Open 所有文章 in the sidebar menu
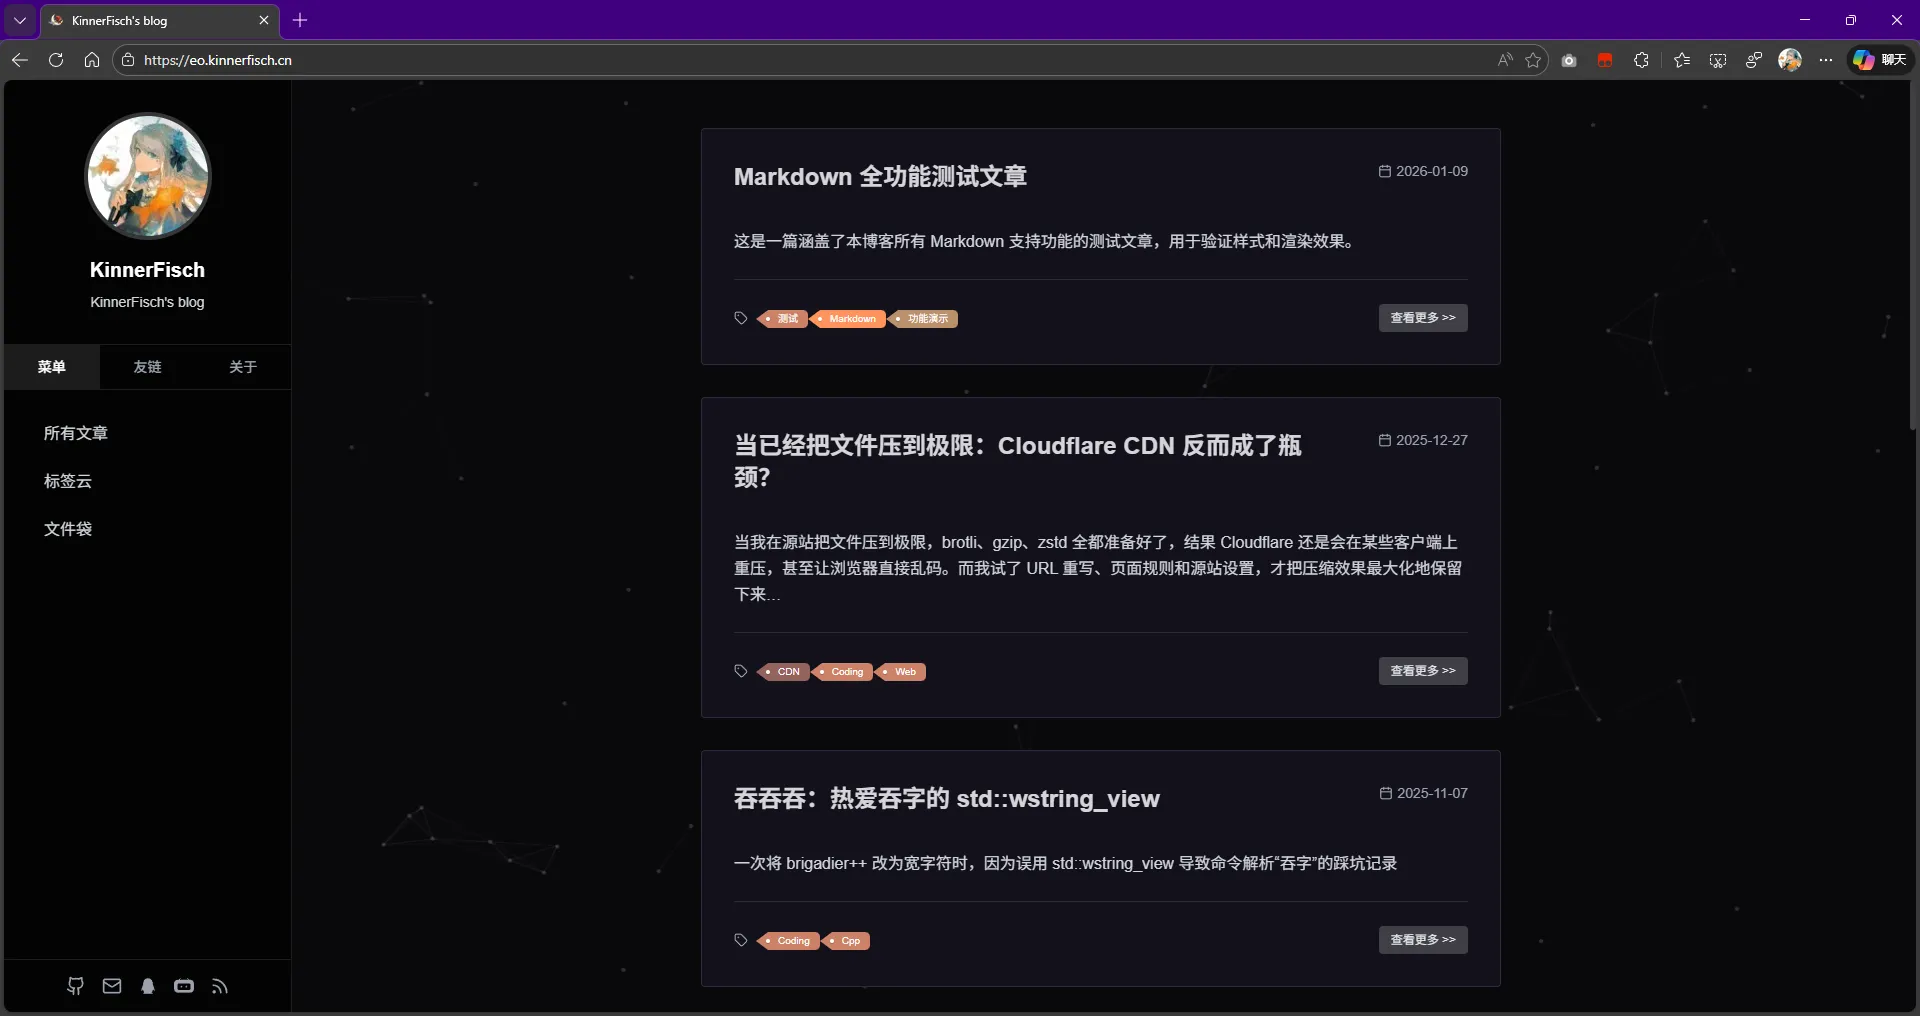Viewport: 1920px width, 1016px height. point(76,433)
